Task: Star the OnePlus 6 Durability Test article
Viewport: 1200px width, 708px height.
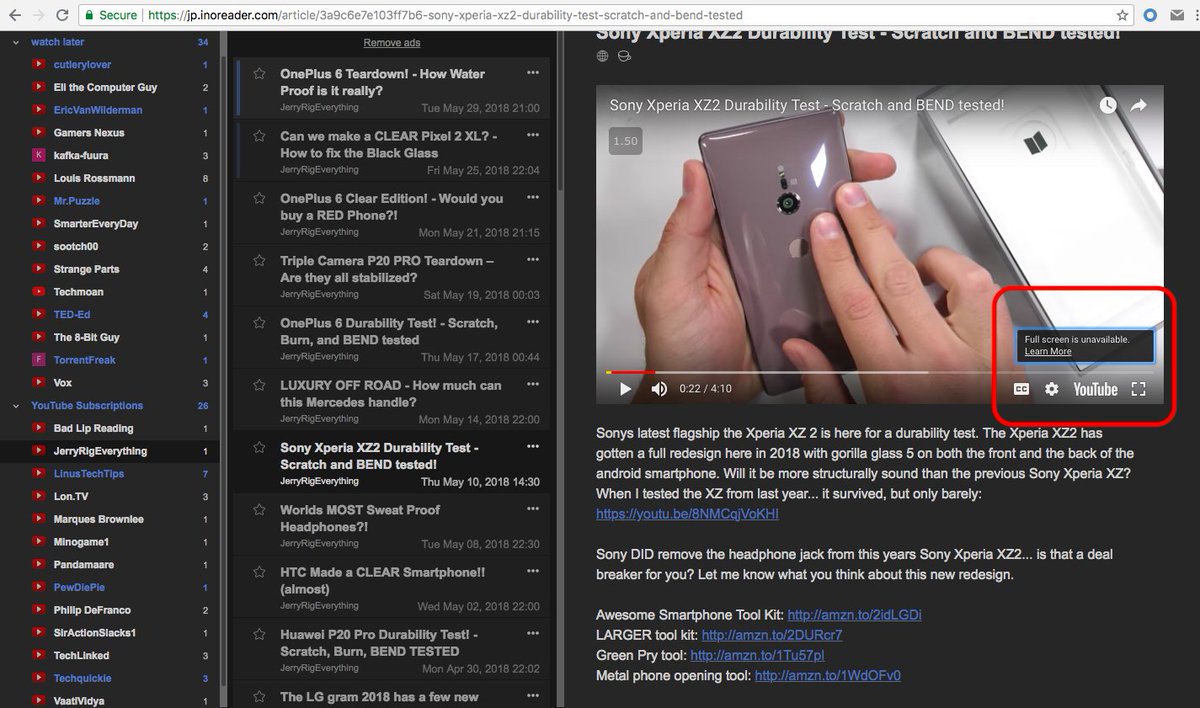Action: [x=260, y=323]
